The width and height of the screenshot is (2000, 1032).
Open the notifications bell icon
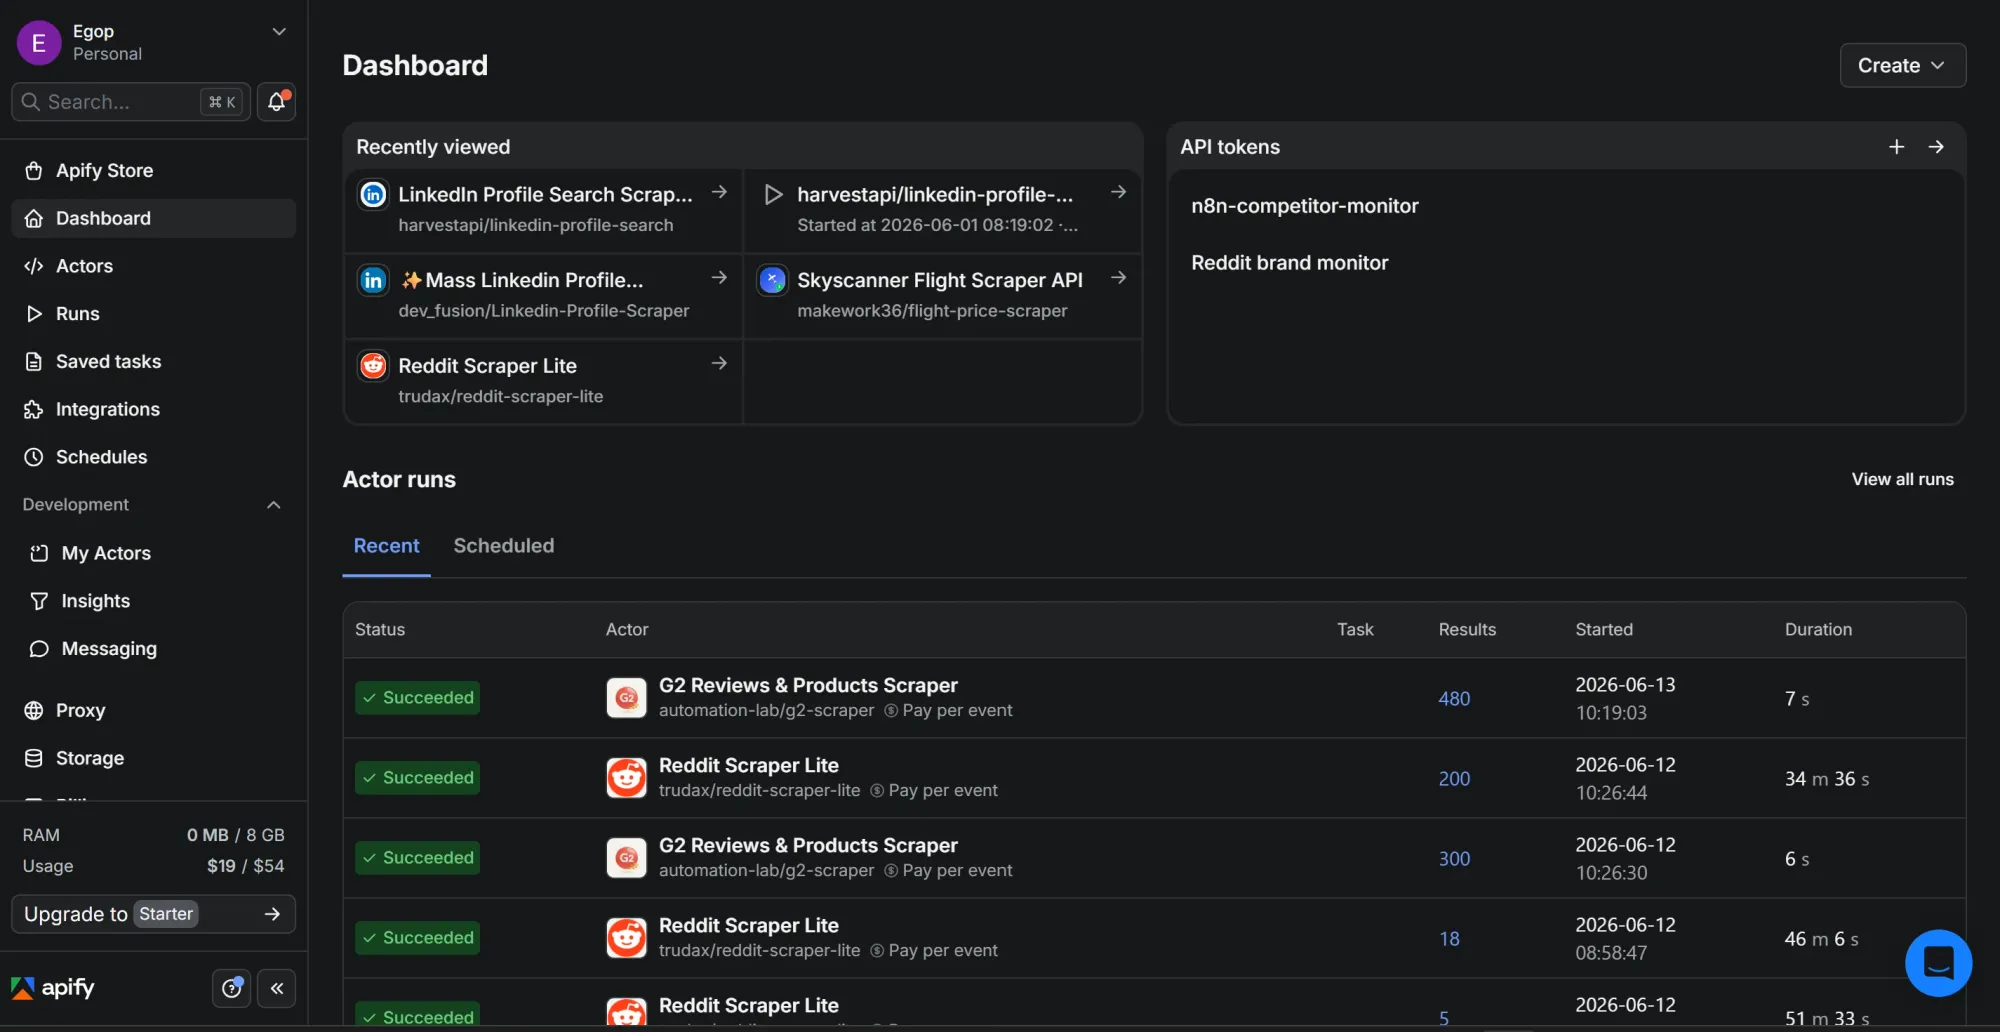coord(277,101)
